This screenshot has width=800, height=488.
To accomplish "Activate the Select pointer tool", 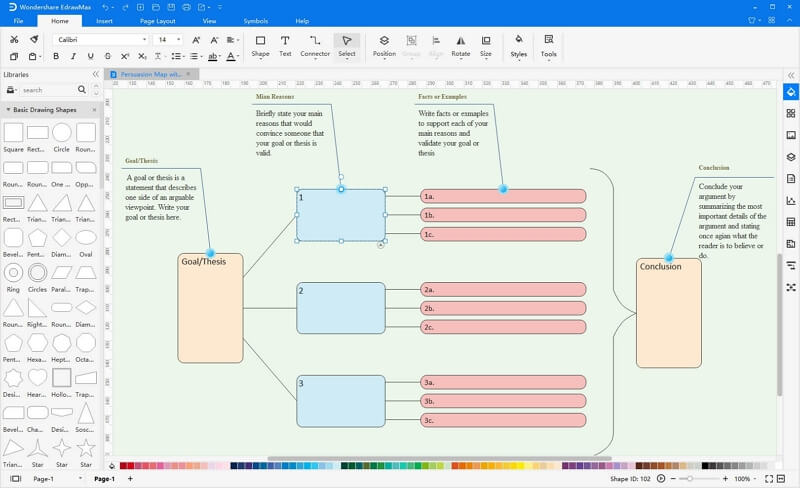I will coord(346,46).
